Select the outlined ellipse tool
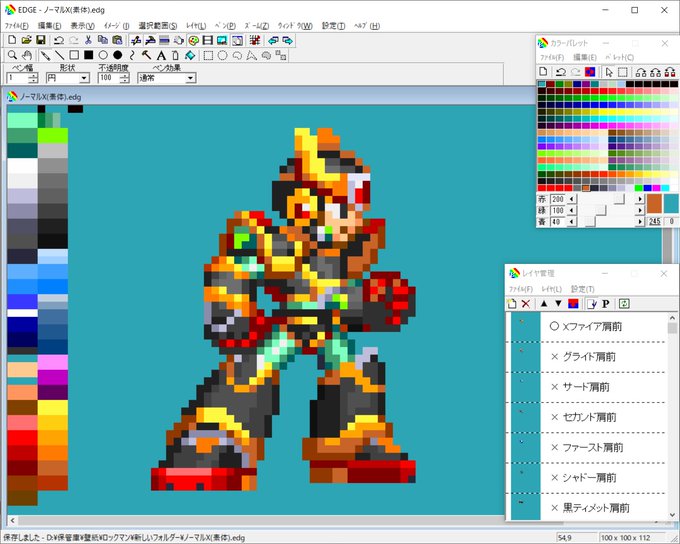This screenshot has width=680, height=544. tap(103, 55)
